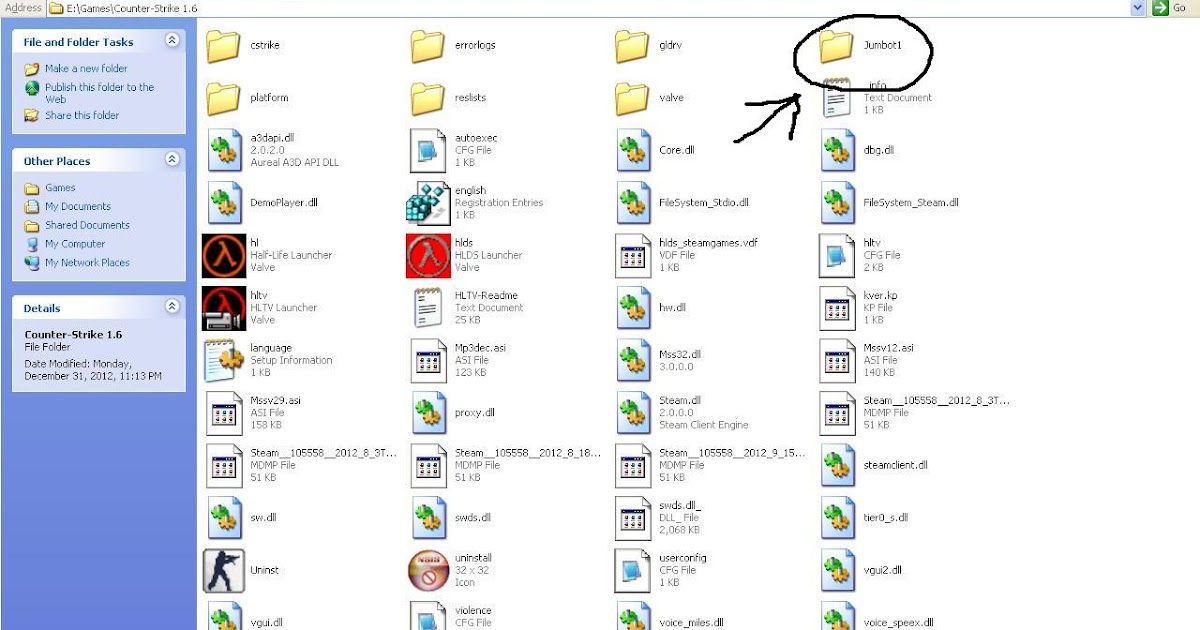Select the tier0_s.dll file name
Screen dimensions: 1200x630
(885, 518)
